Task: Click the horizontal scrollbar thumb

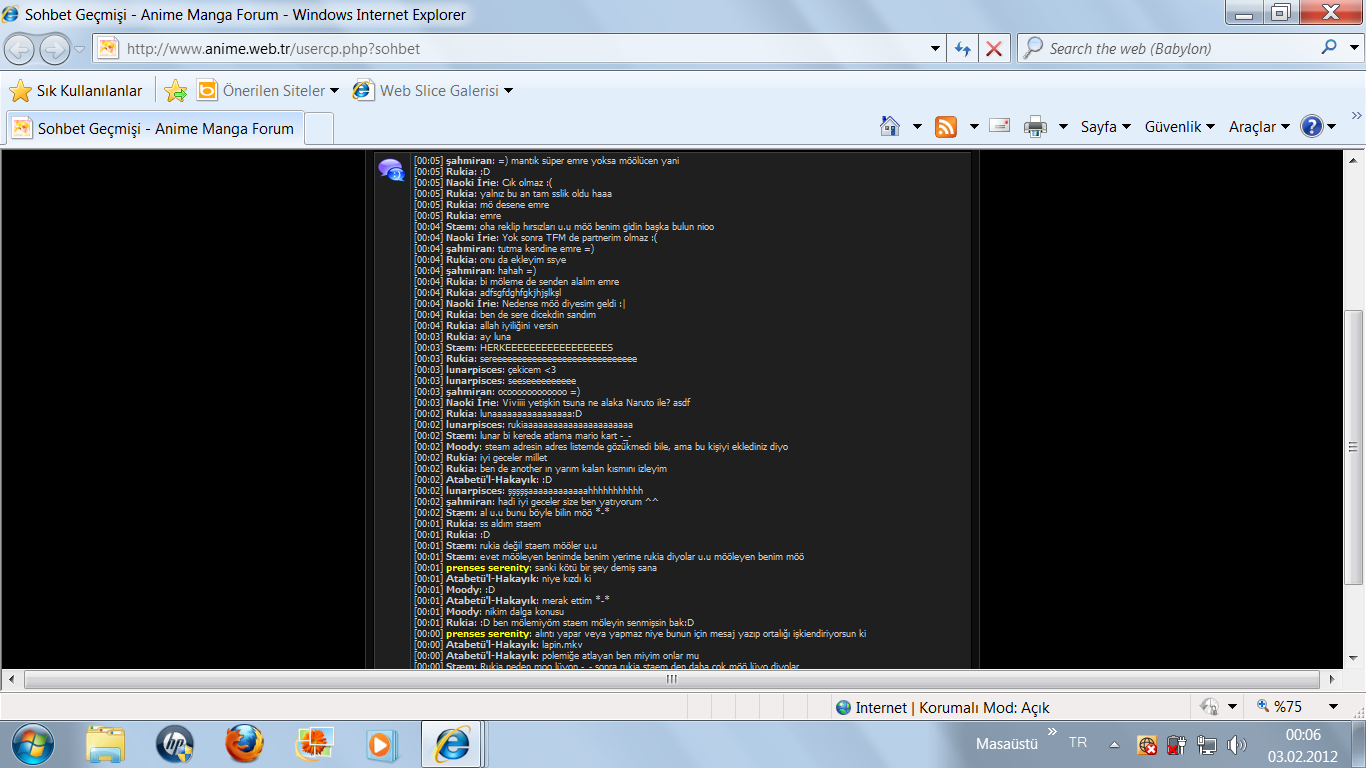Action: pos(671,679)
